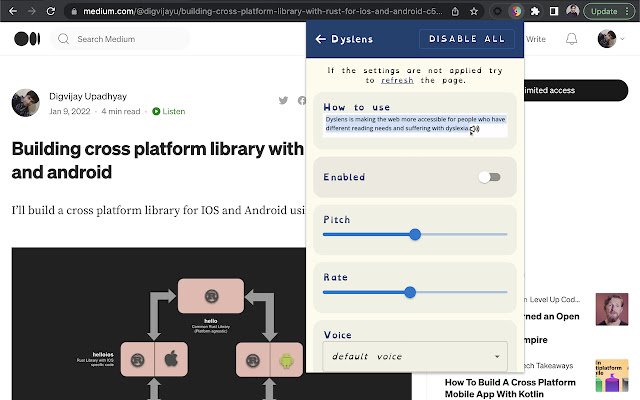Toggle the Enabled switch
The image size is (640, 400).
pos(489,177)
